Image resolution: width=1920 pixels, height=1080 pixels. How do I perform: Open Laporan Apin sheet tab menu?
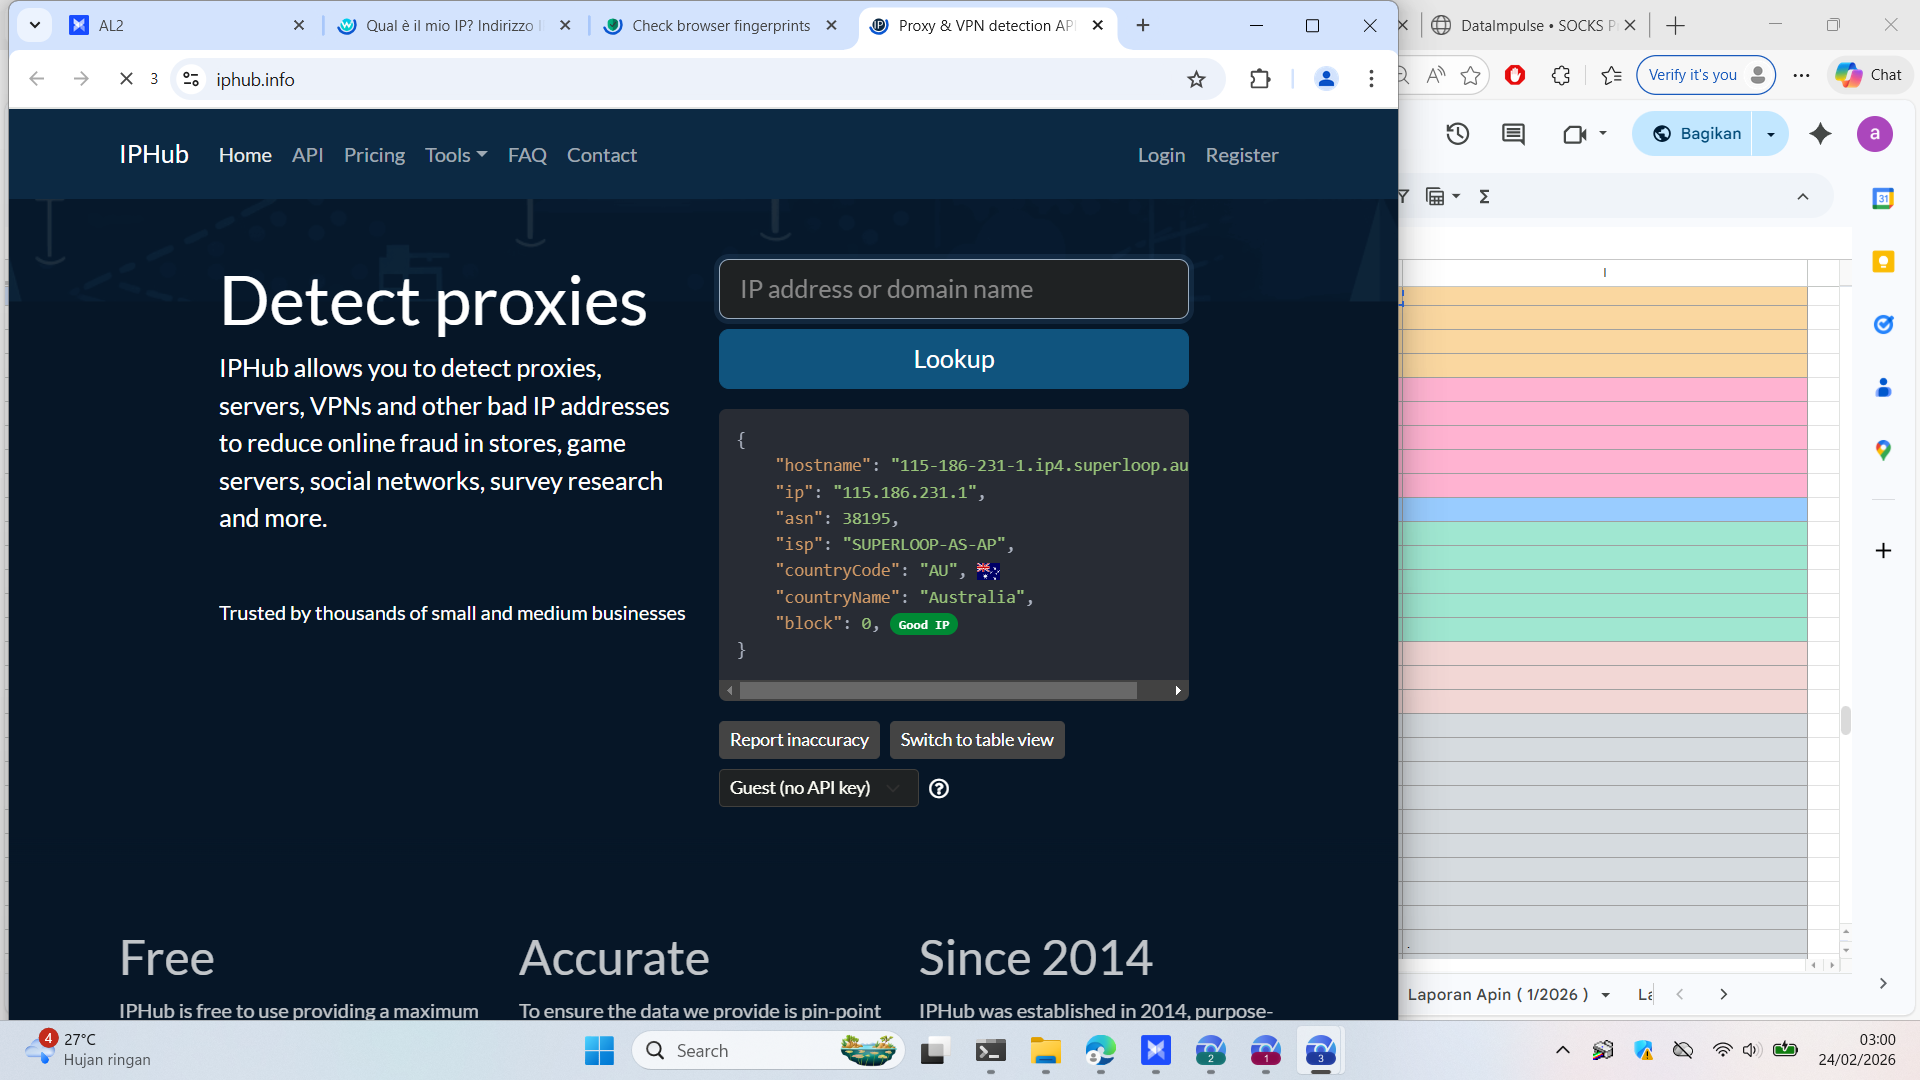pyautogui.click(x=1605, y=995)
